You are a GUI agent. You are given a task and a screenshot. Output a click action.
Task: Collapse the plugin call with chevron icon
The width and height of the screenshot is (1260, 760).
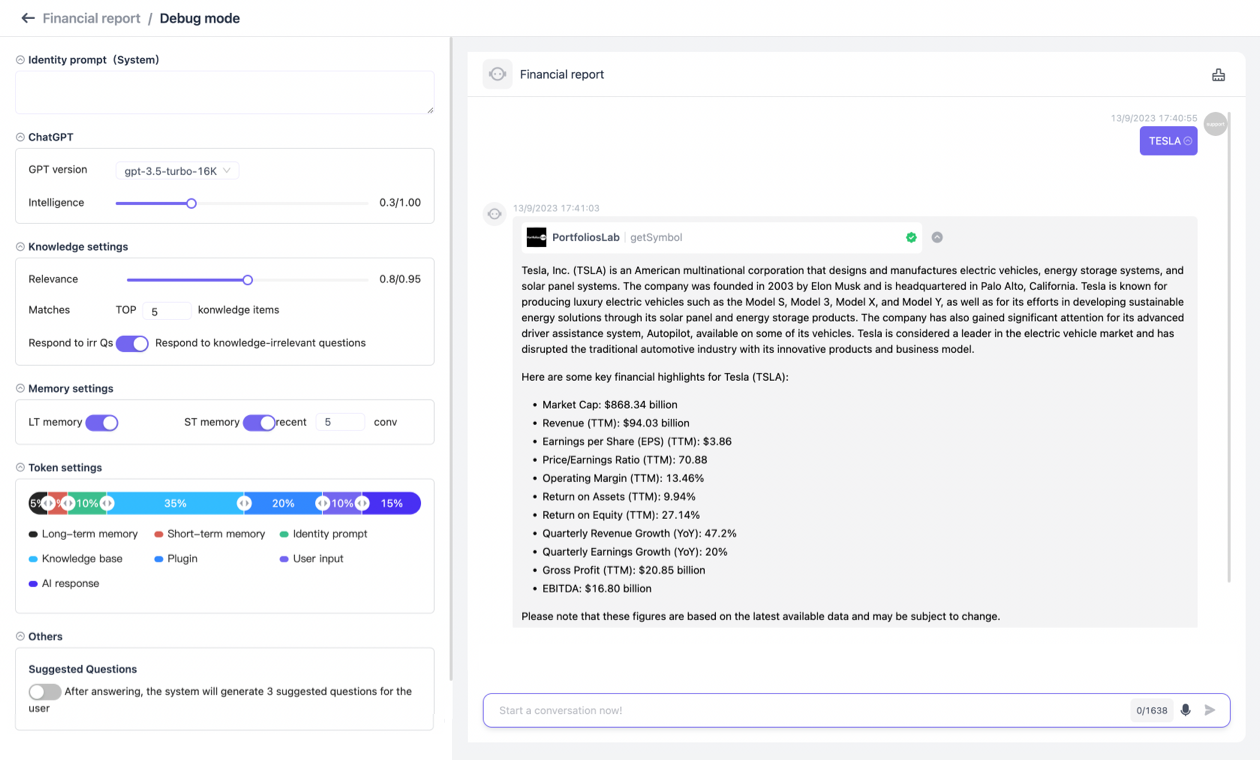click(x=937, y=238)
